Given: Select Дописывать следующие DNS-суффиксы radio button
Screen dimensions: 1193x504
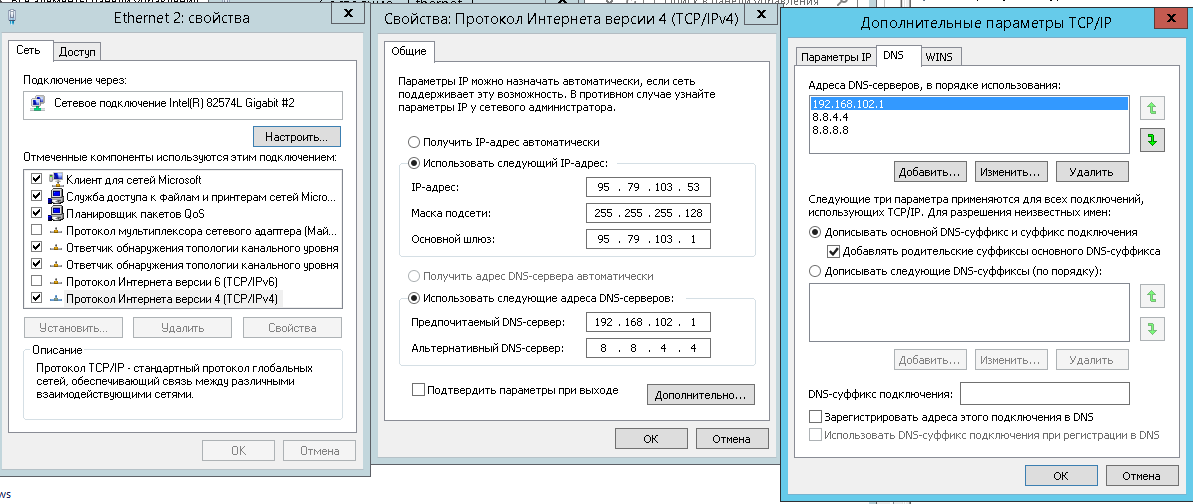Looking at the screenshot, I should (x=814, y=271).
